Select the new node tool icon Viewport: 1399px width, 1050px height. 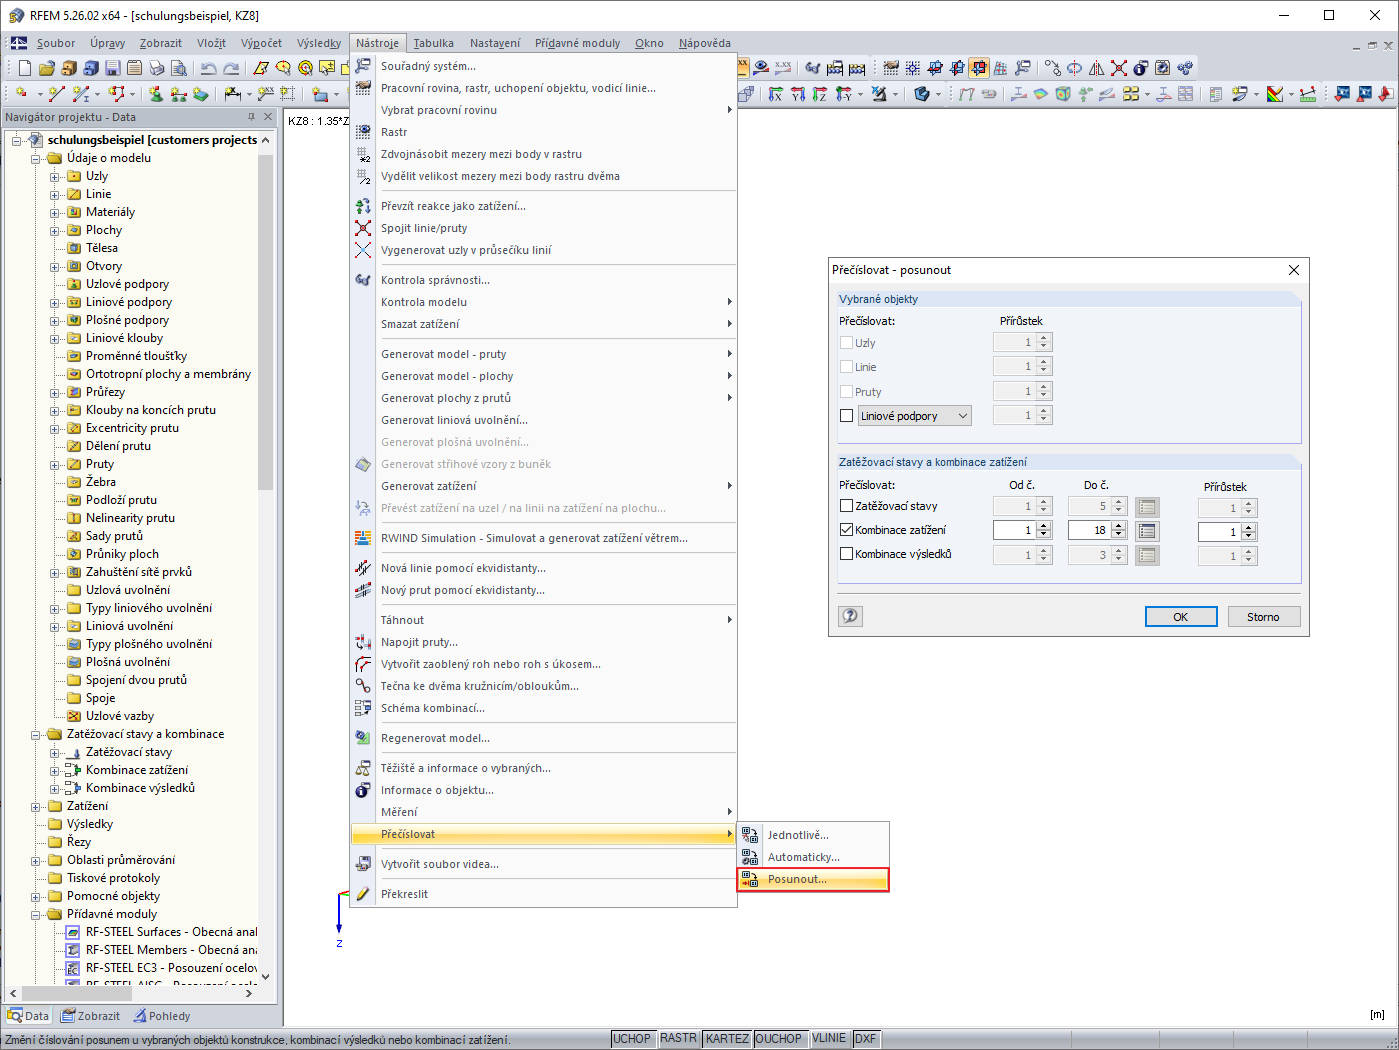(21, 94)
